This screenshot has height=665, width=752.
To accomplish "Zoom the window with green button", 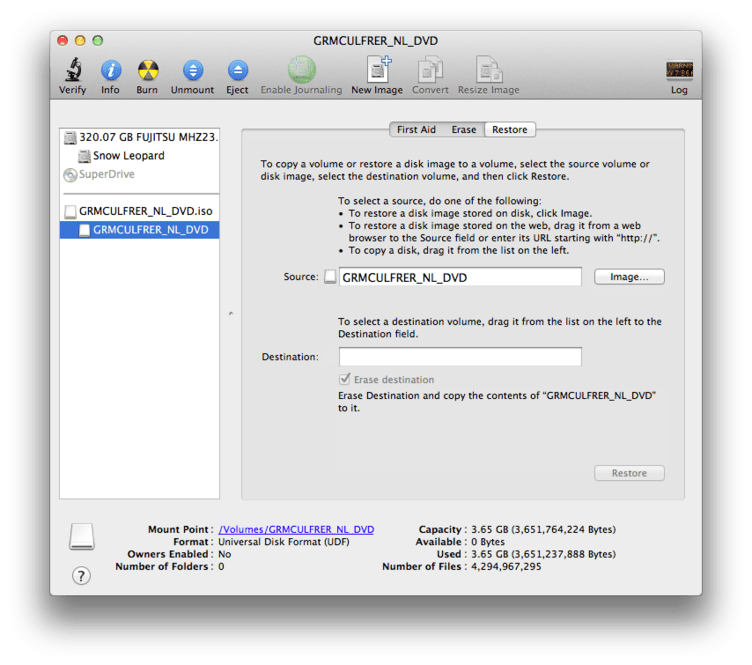I will coord(98,41).
